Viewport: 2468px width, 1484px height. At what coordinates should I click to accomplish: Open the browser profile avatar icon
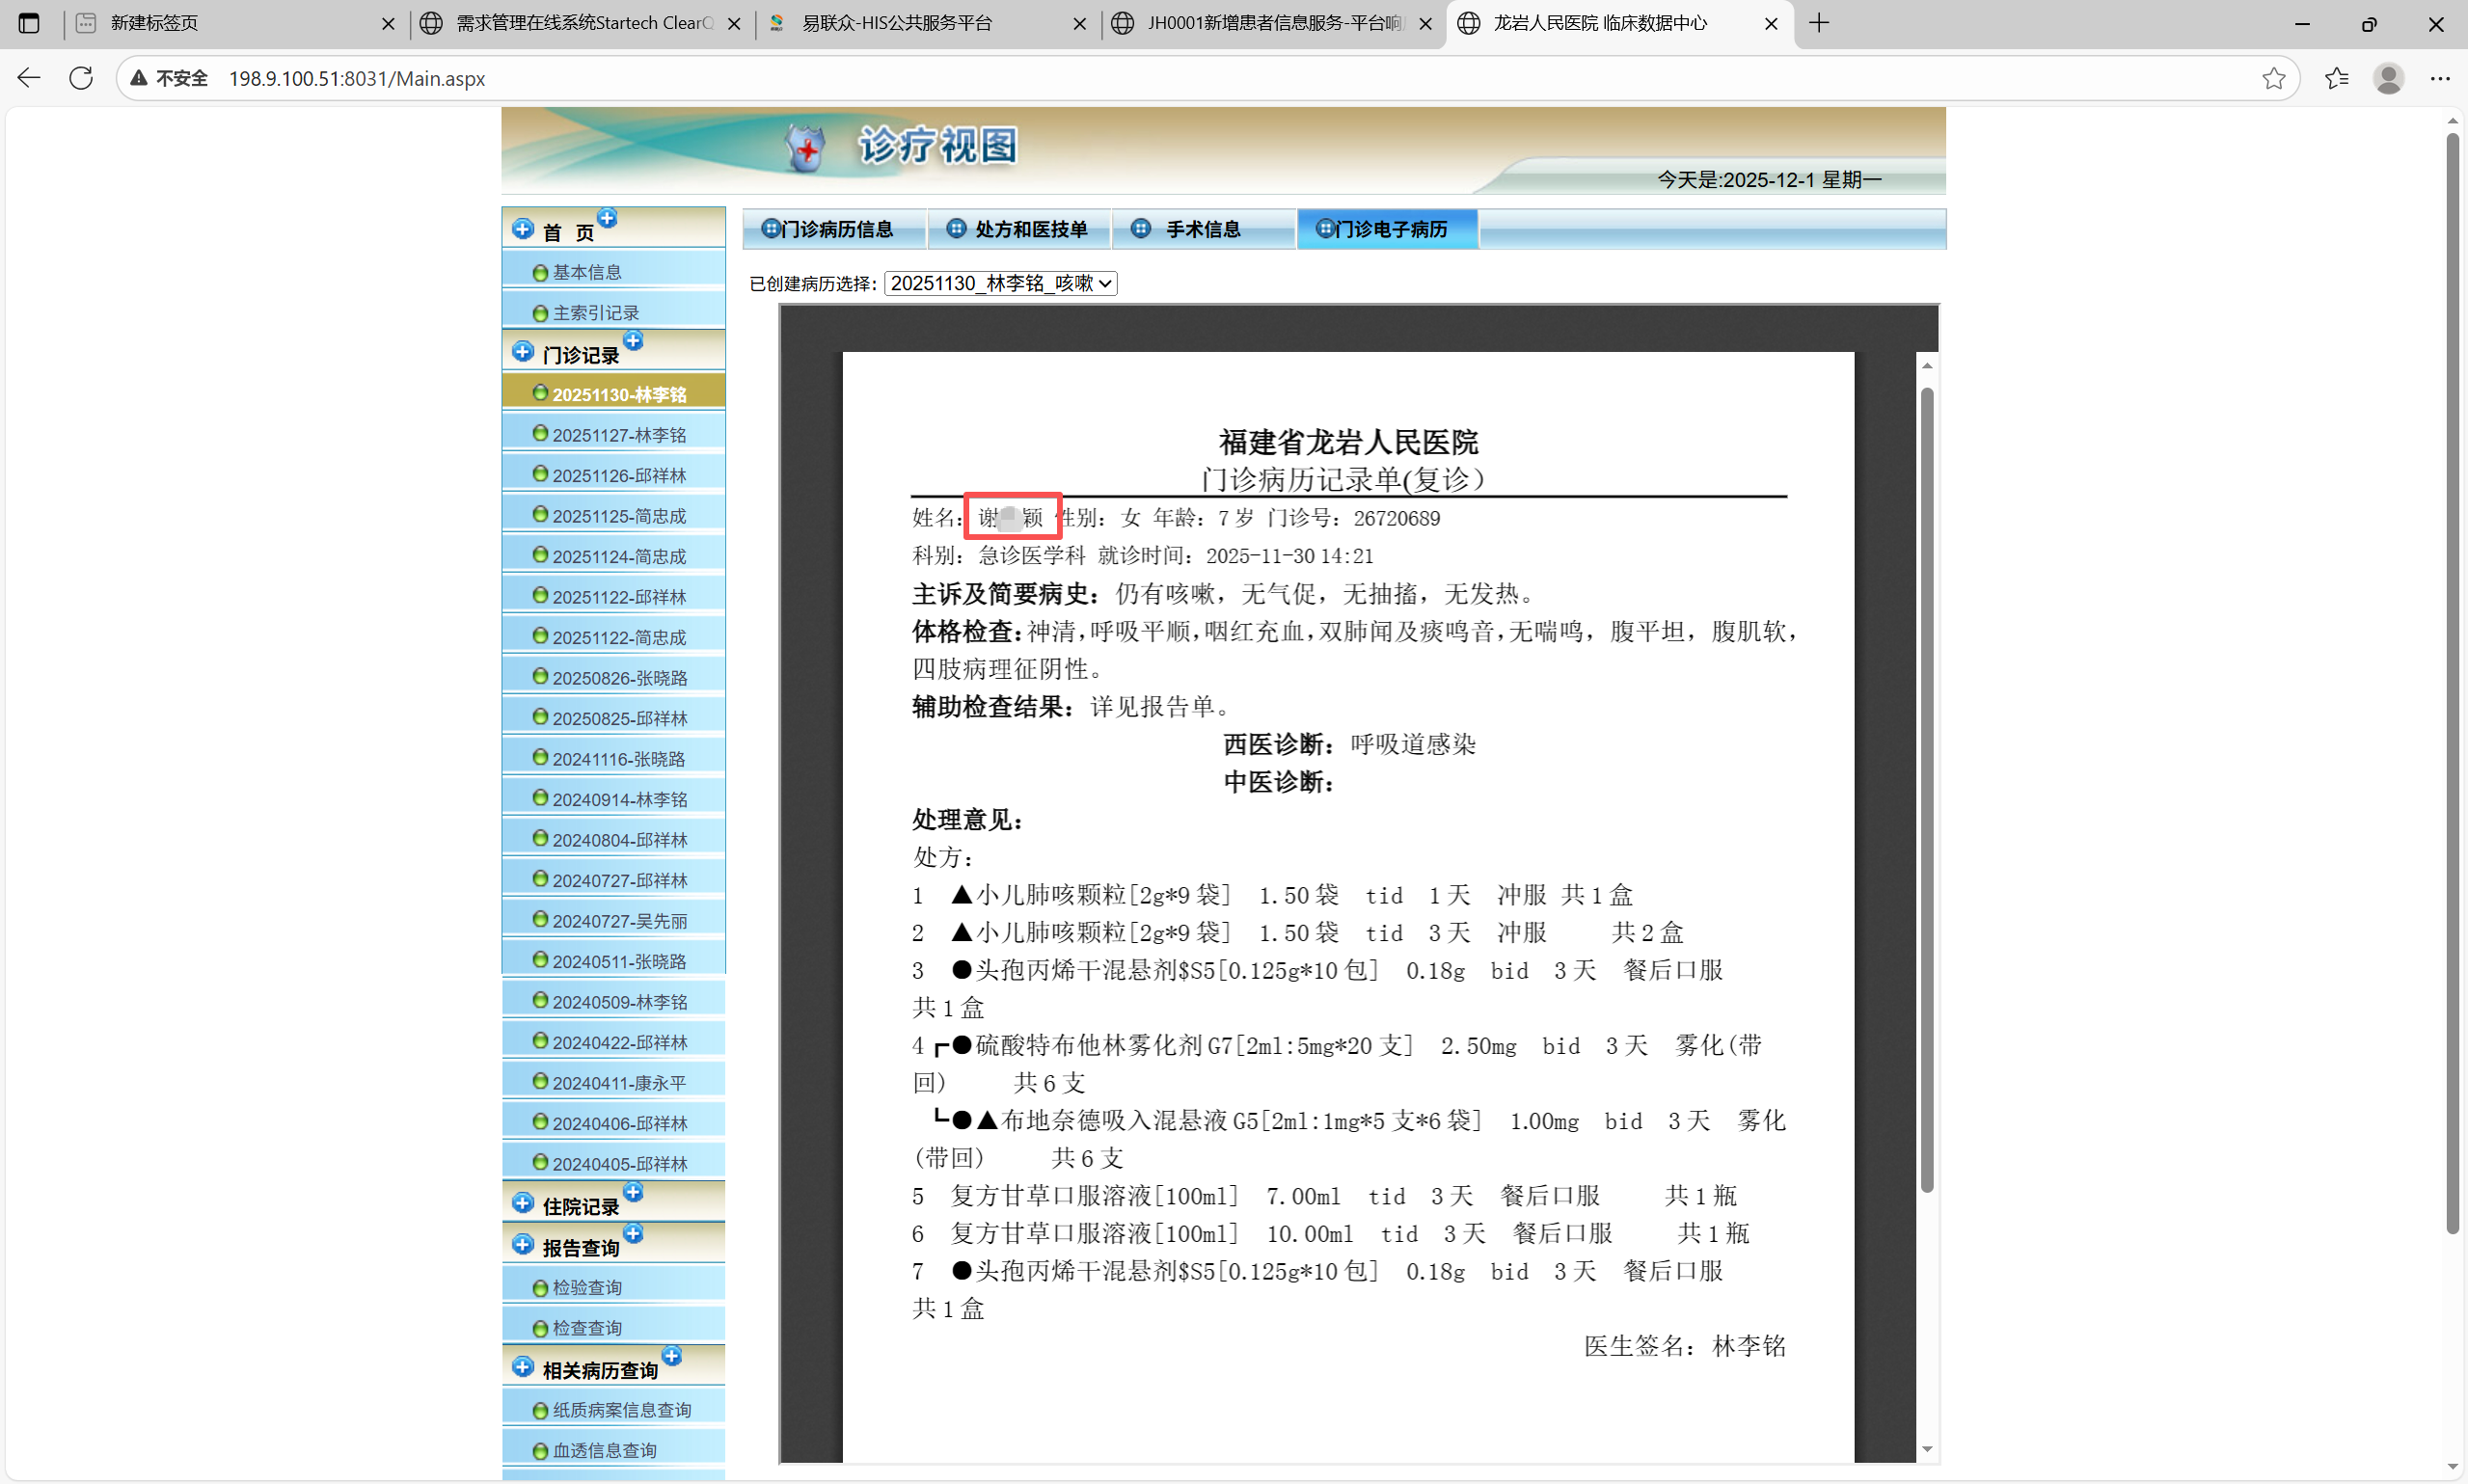[2388, 78]
